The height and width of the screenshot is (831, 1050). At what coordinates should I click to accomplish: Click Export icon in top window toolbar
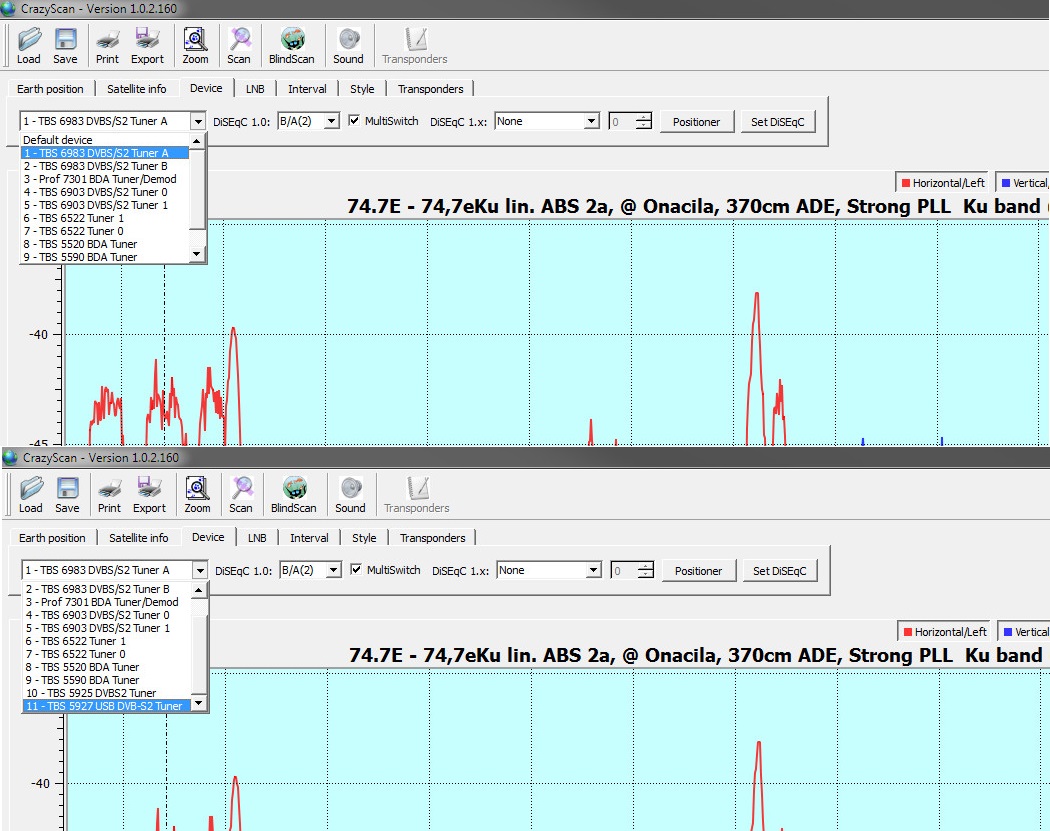147,39
